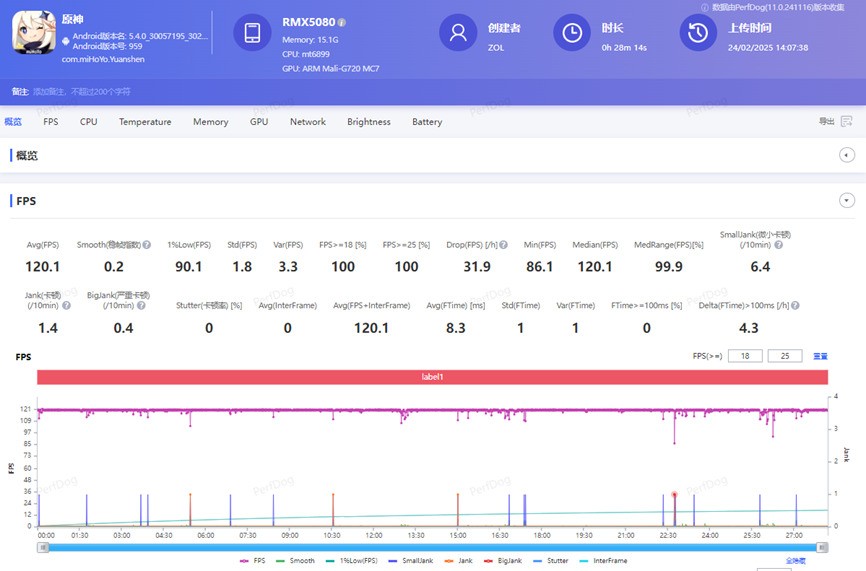Switch to the Temperature tab
866x571 pixels.
[145, 122]
